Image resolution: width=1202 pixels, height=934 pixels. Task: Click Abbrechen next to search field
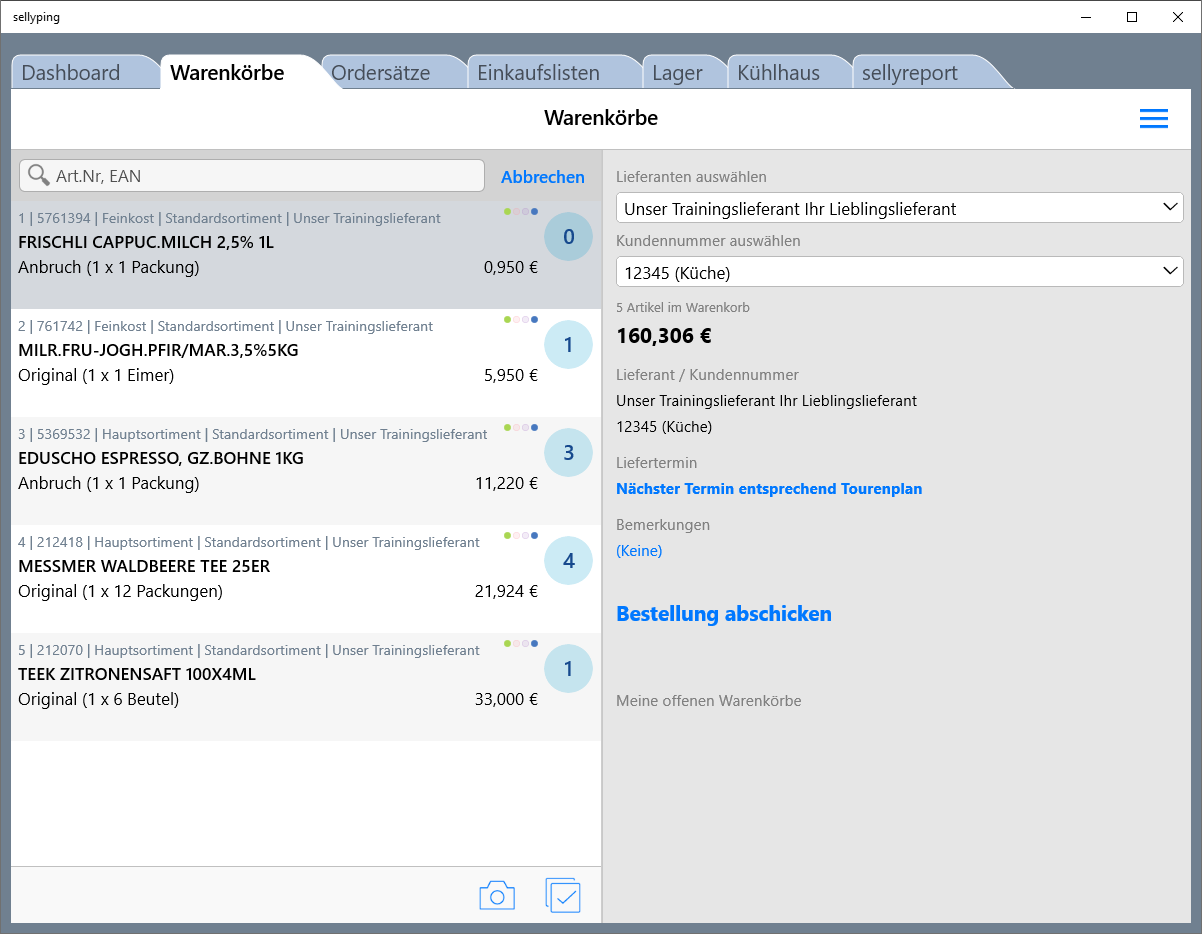click(542, 177)
